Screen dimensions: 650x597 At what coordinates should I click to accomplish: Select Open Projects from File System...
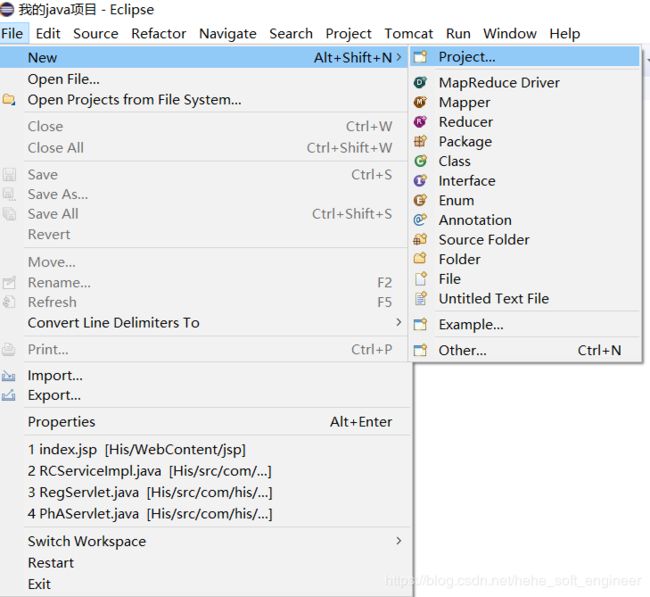pyautogui.click(x=134, y=100)
